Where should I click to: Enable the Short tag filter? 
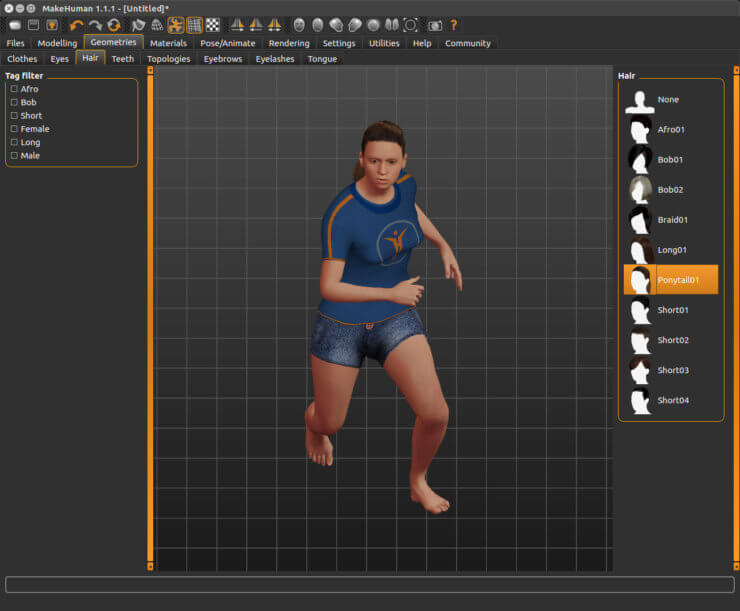click(x=14, y=116)
